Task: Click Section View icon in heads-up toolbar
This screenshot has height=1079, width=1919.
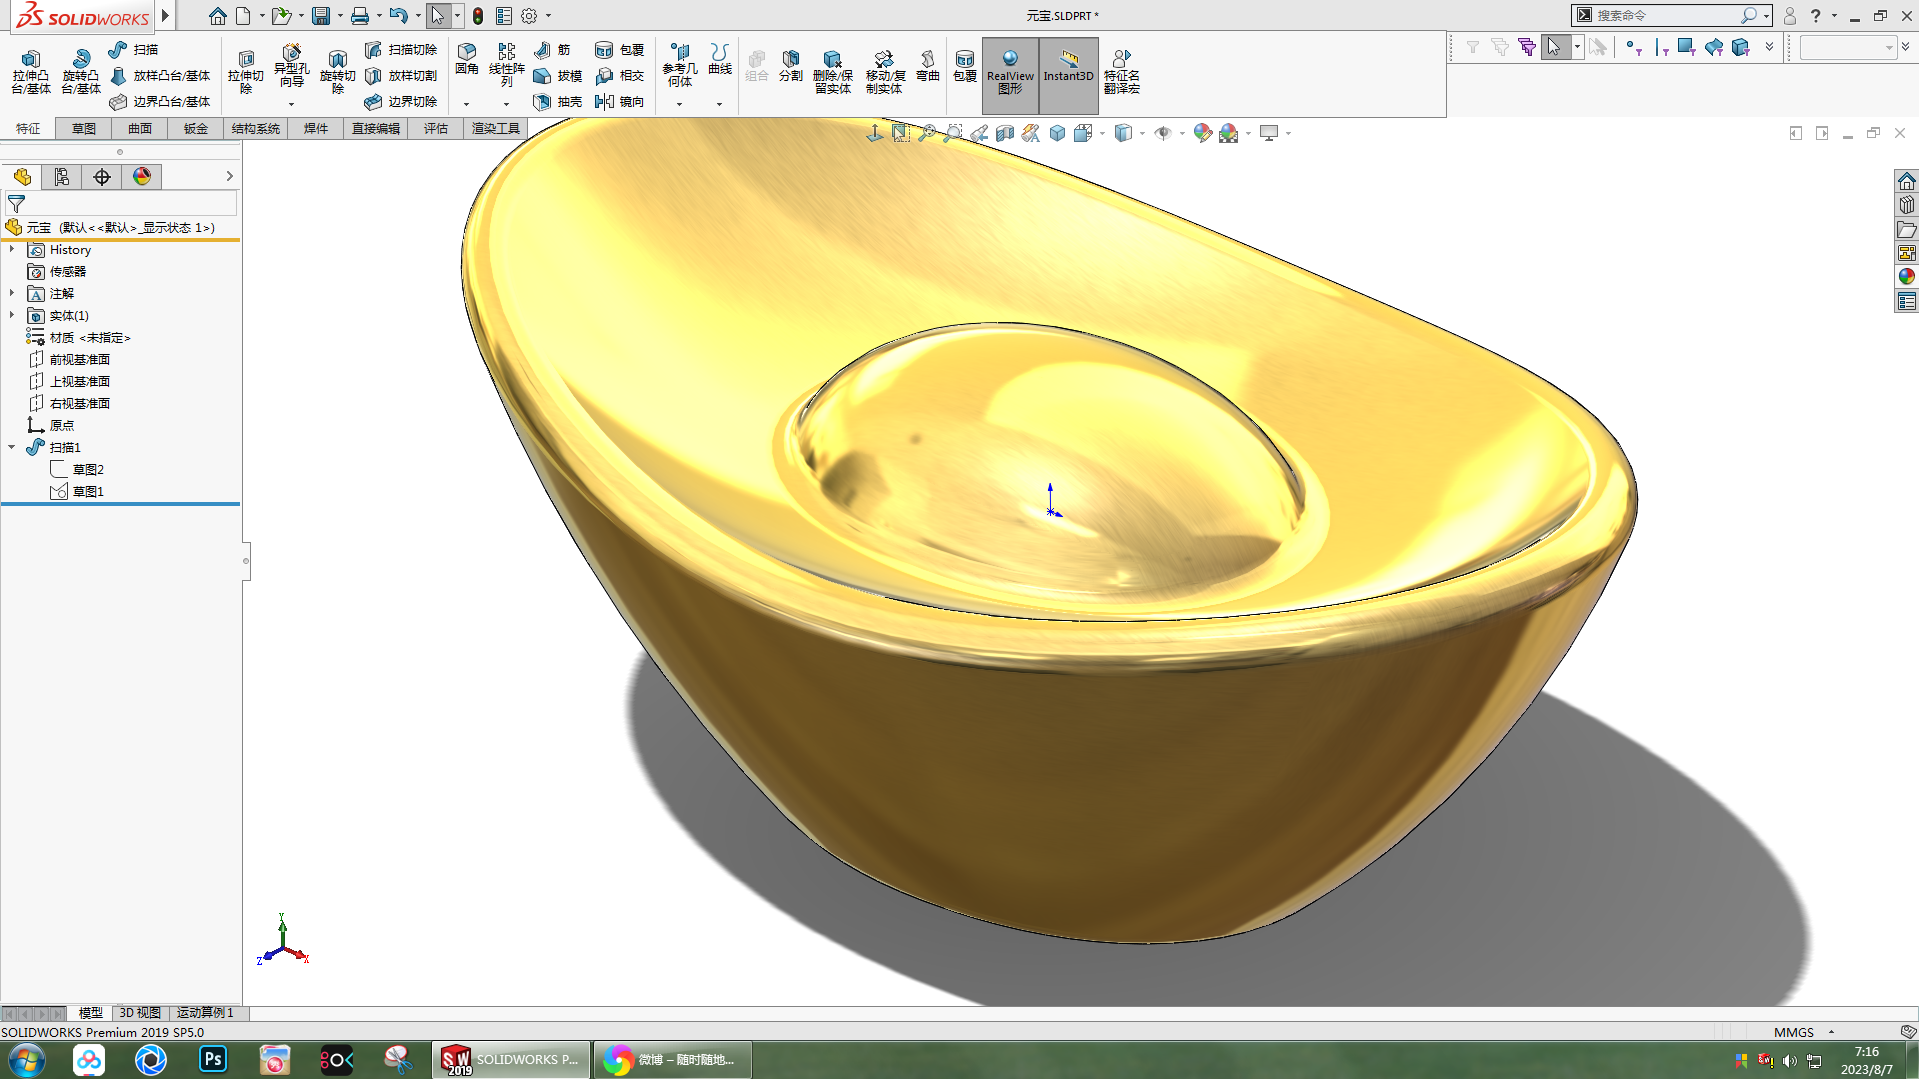Action: pyautogui.click(x=1005, y=133)
